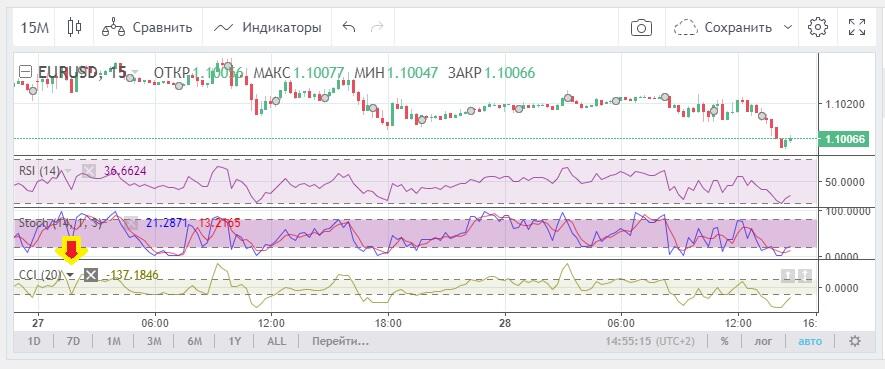The image size is (885, 369).
Task: Click the RSI 50.0000 scale label
Action: coord(844,183)
